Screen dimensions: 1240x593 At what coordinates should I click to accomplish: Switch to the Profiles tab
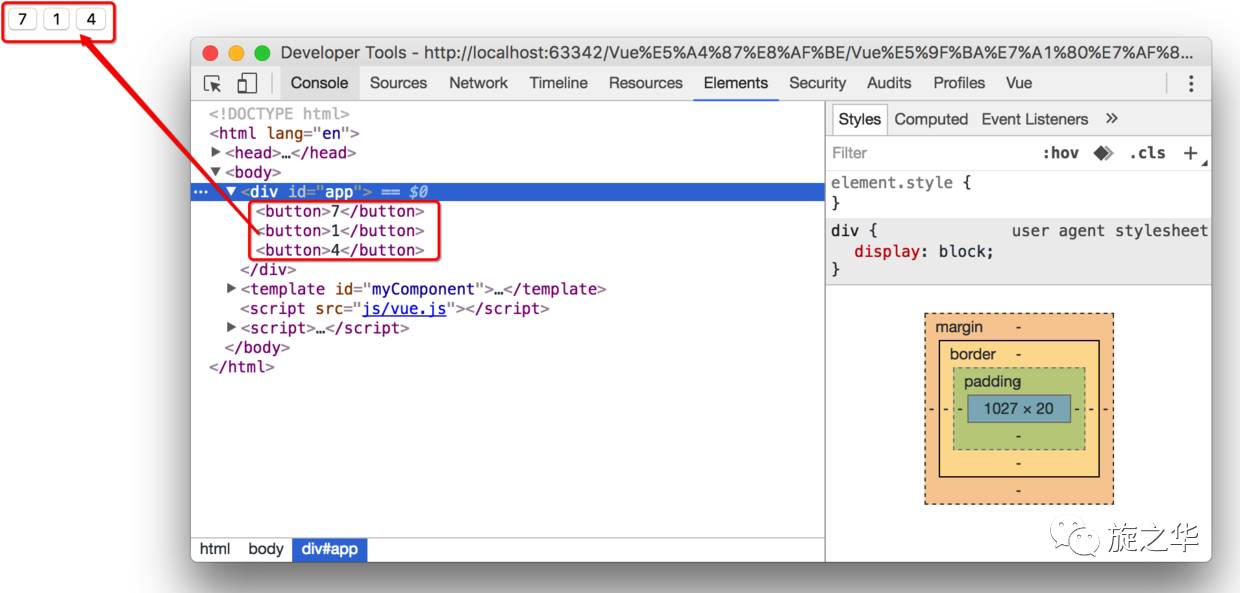tap(959, 83)
